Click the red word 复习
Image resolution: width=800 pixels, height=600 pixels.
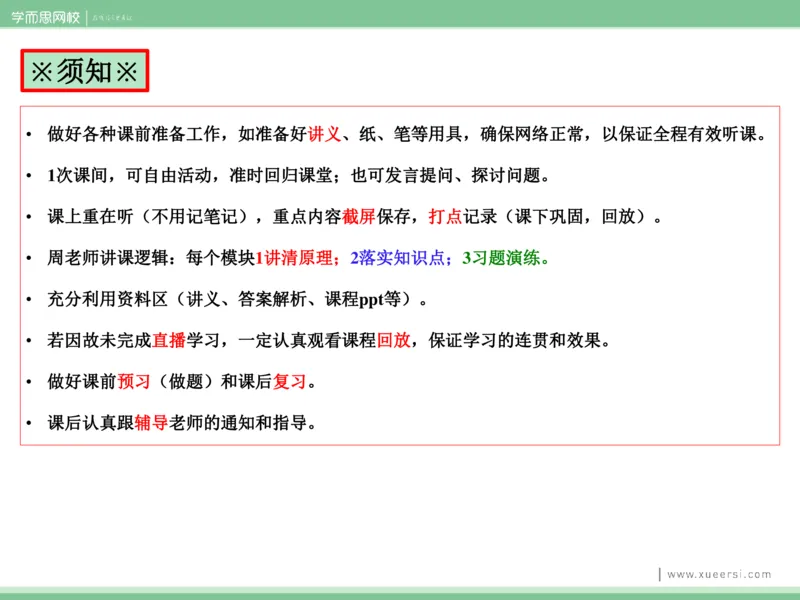click(290, 382)
